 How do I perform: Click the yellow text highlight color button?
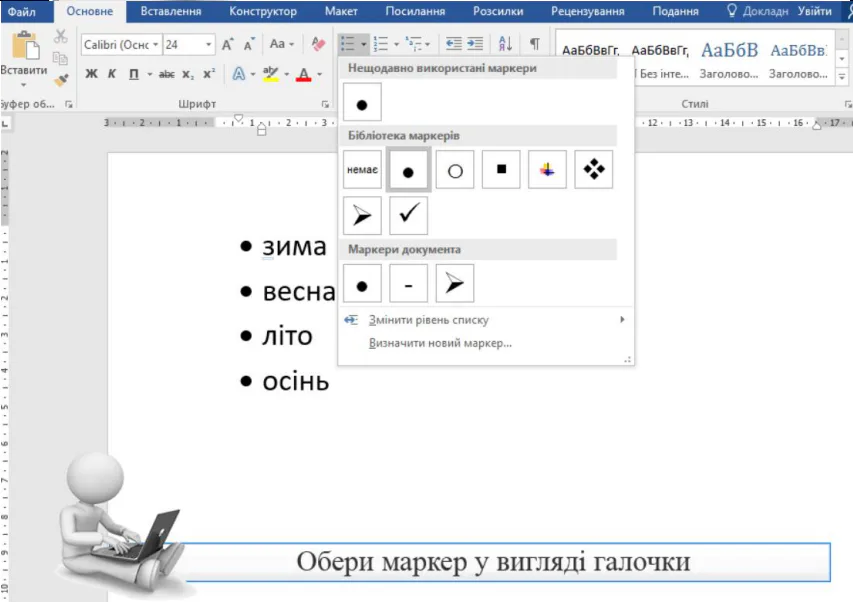pos(270,74)
